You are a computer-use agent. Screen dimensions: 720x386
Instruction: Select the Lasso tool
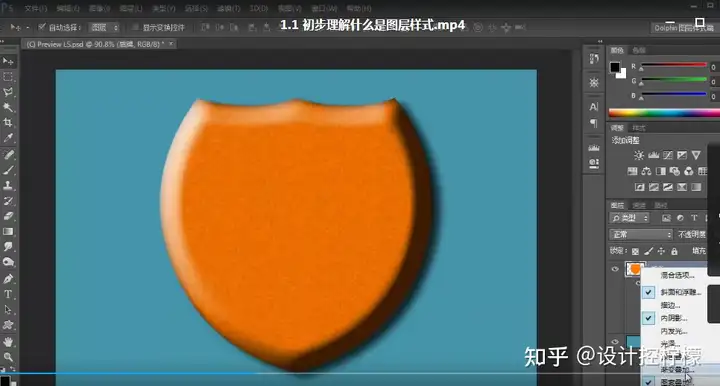point(8,92)
